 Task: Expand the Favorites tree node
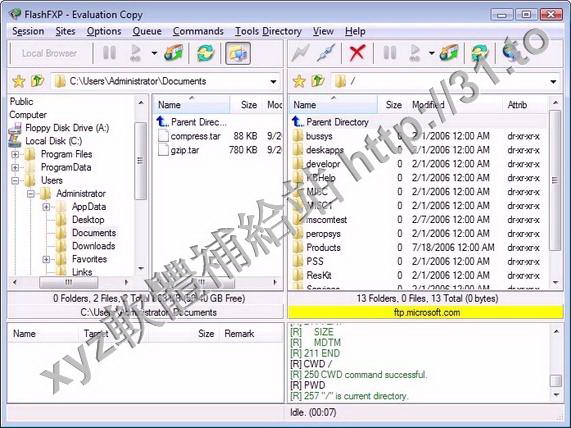[x=46, y=259]
